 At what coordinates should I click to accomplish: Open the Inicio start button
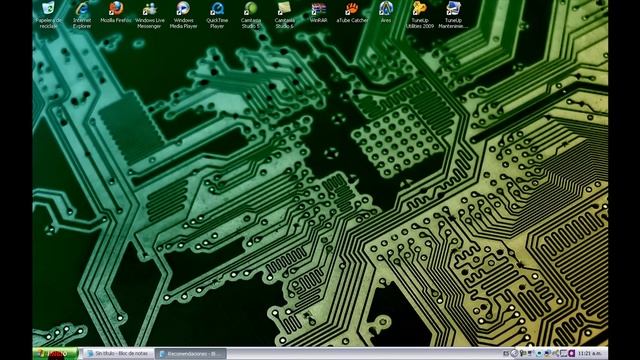[55, 353]
